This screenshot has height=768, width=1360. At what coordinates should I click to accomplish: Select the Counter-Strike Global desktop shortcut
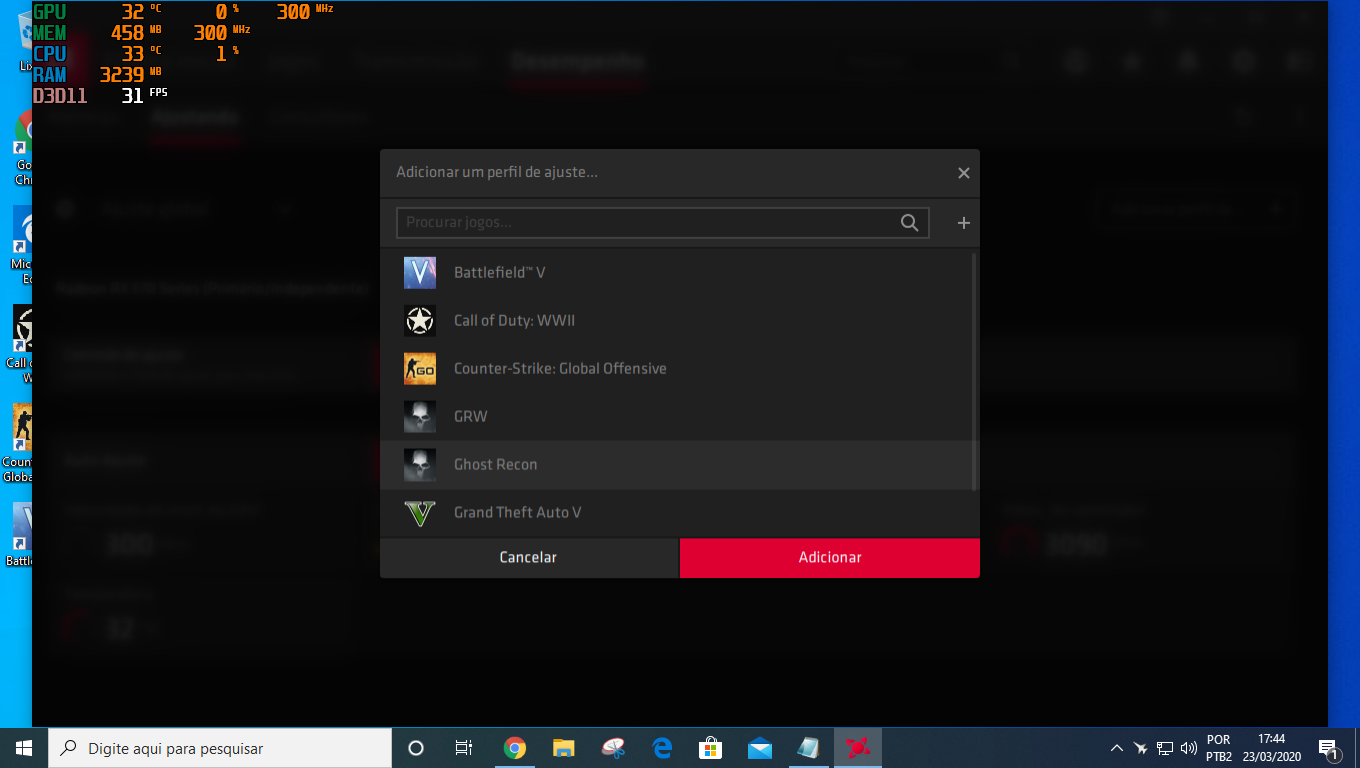18,443
